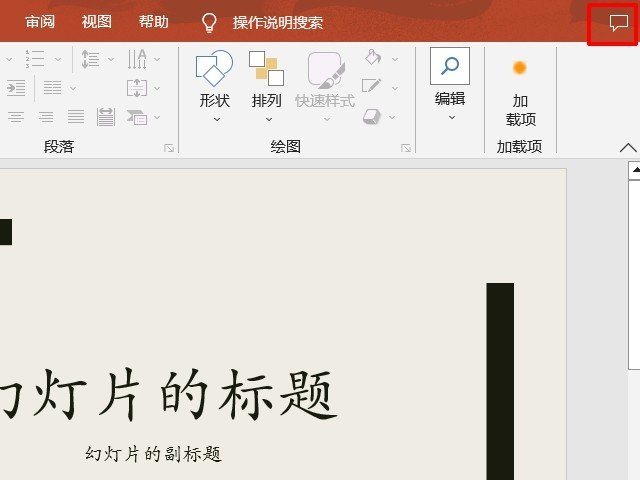Open the 帮助 tab
Screen dimensions: 640x480
tap(153, 22)
